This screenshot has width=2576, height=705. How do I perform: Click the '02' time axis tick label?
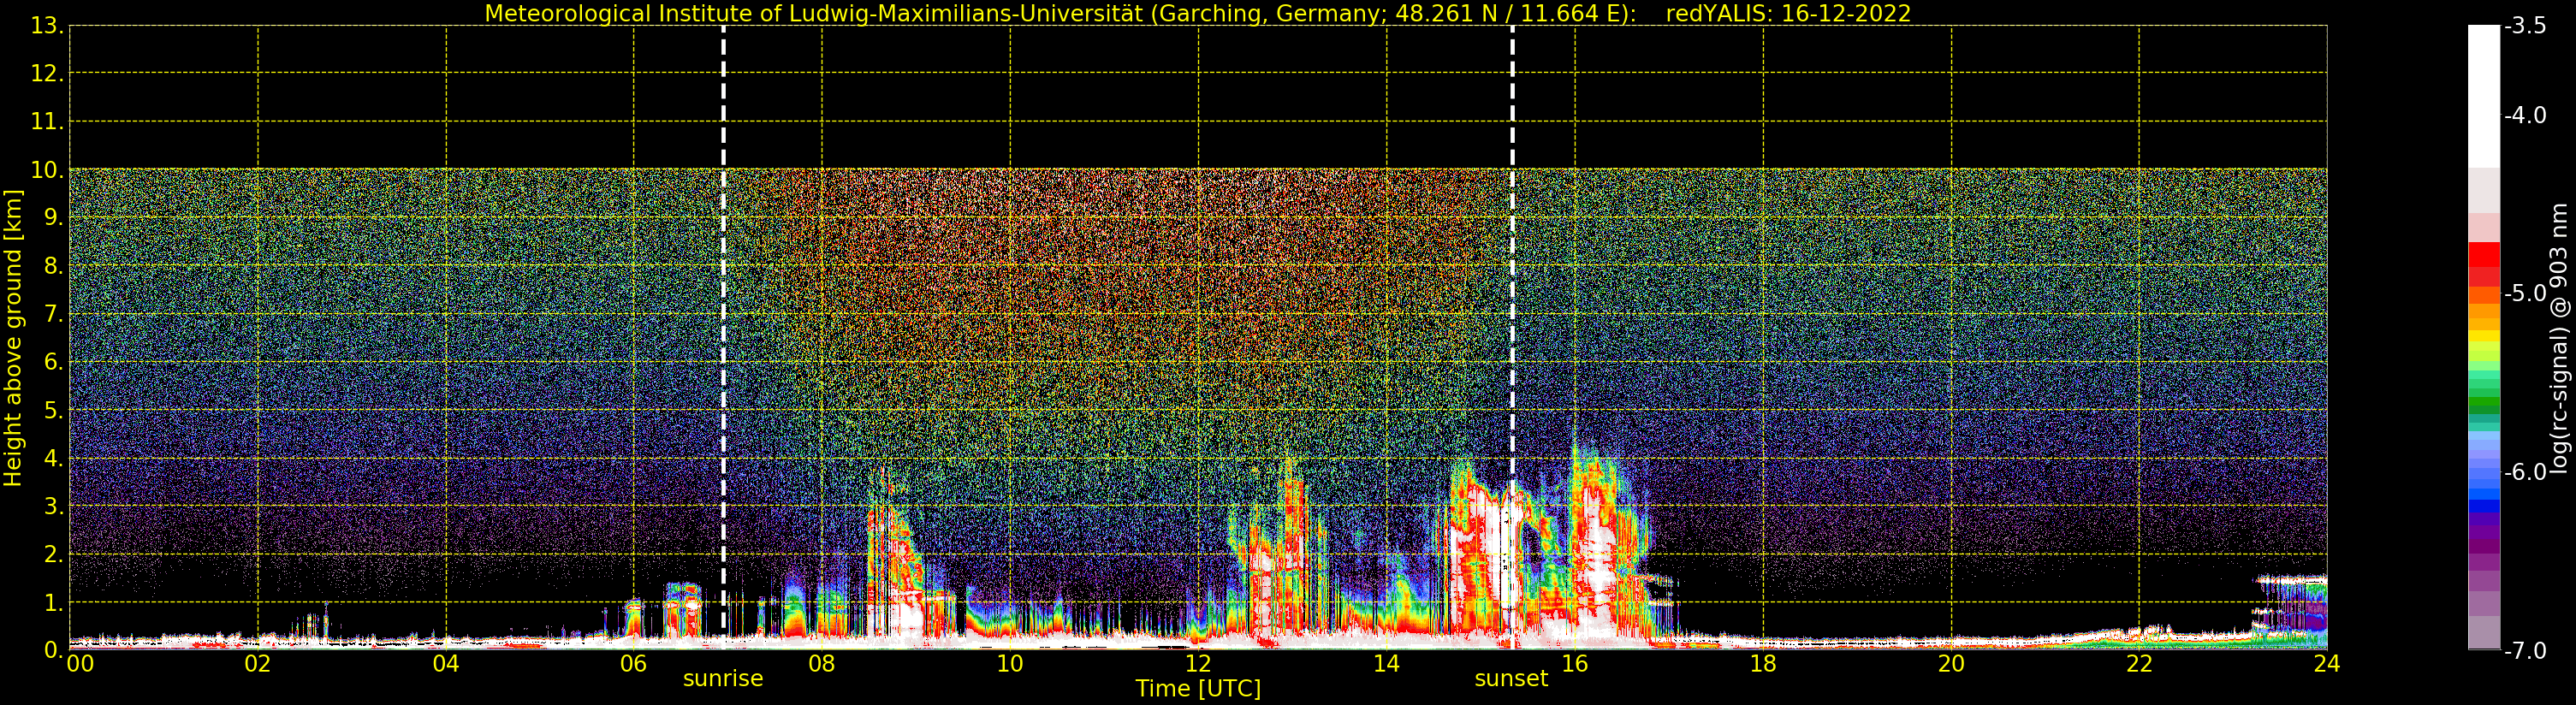point(258,664)
